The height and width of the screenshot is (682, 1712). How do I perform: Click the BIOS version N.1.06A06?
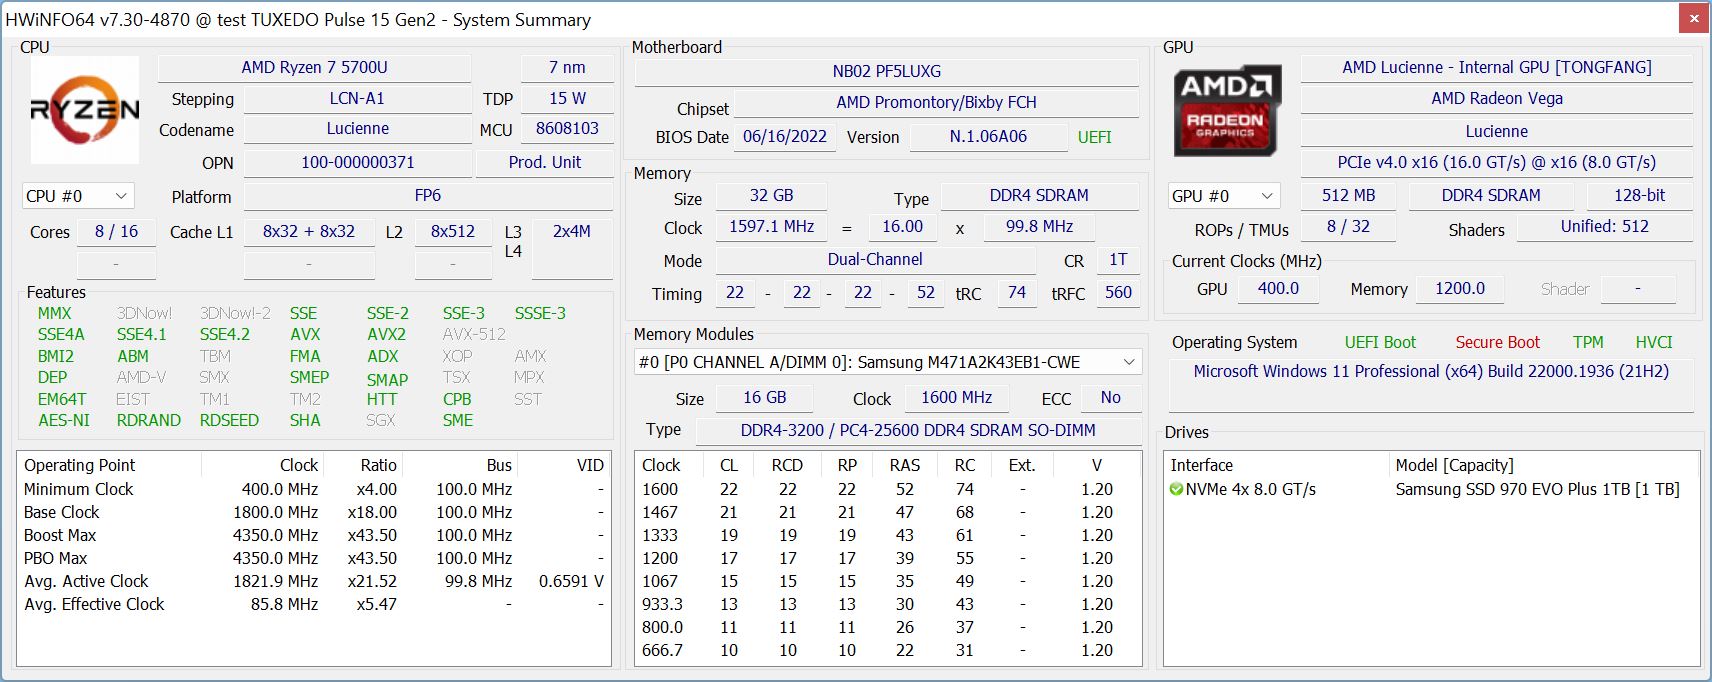(988, 137)
